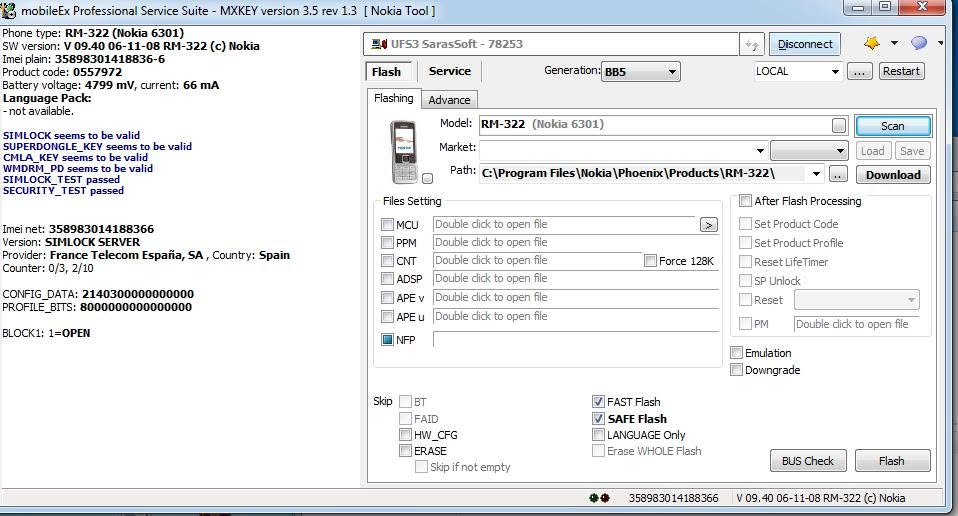Click the Load button
This screenshot has height=516, width=958.
point(872,151)
